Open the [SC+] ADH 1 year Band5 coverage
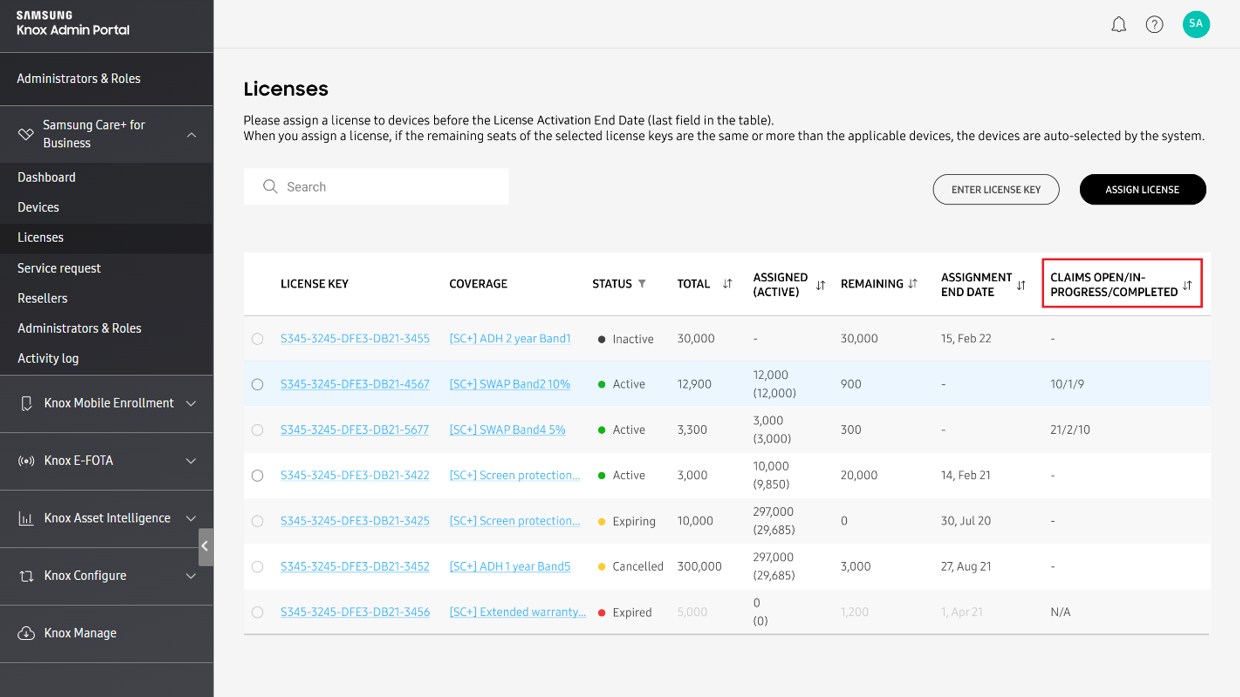Screen dimensions: 1240x697 tap(510, 567)
